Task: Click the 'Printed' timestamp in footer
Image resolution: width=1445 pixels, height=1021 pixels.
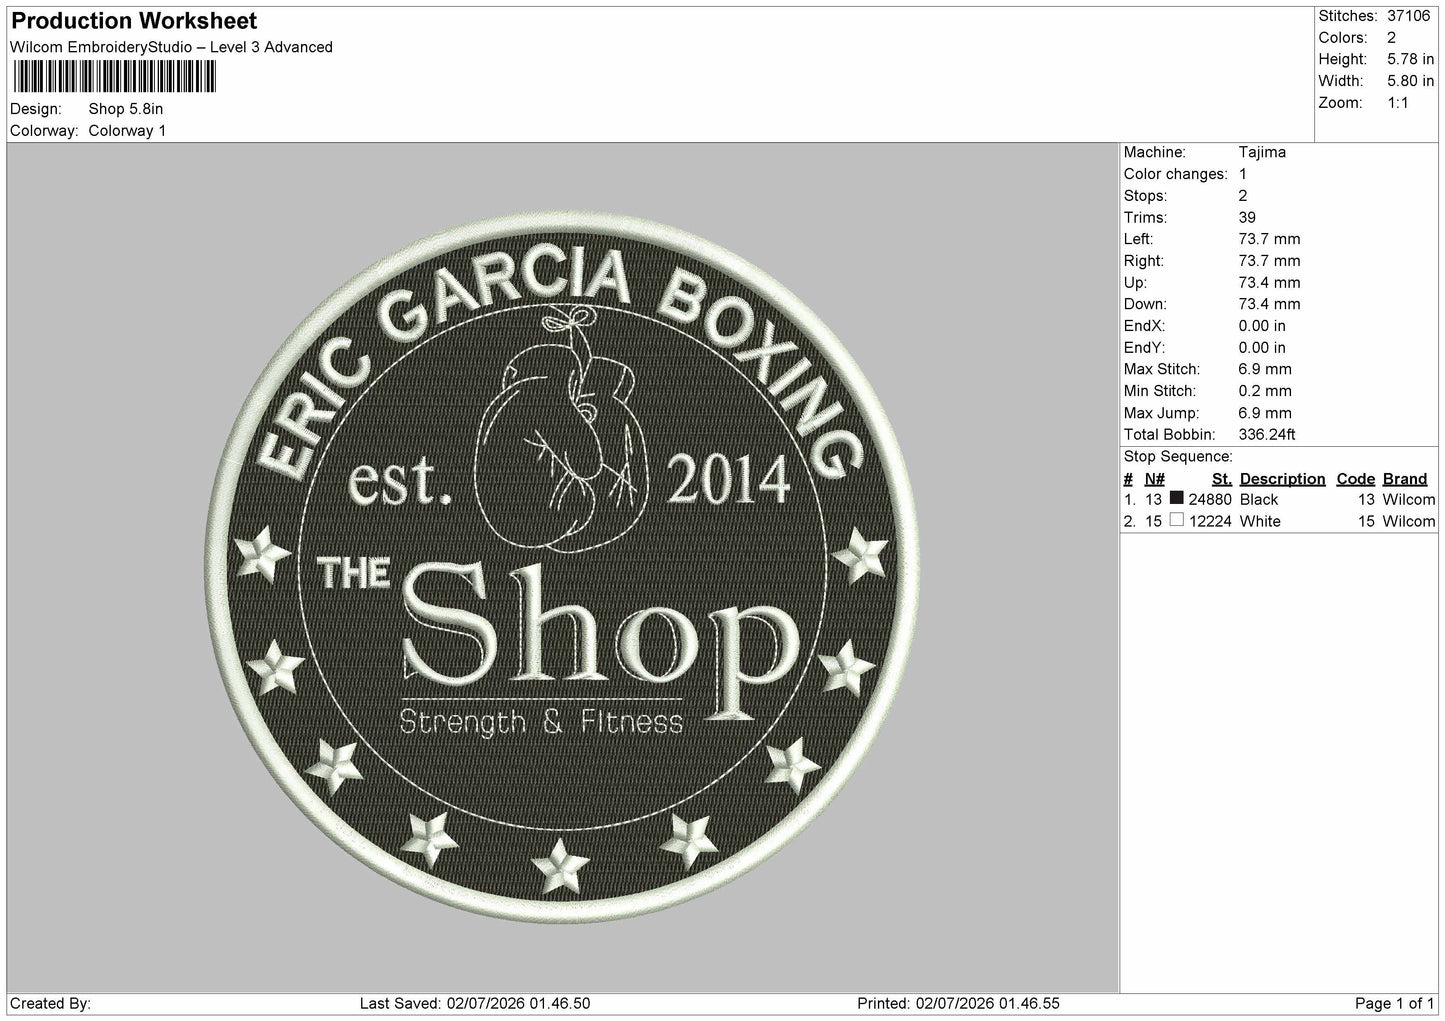Action: (959, 1003)
